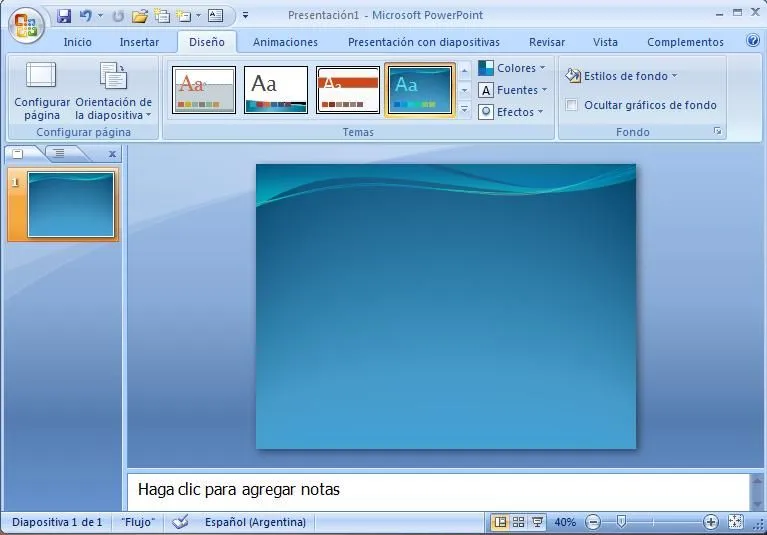
Task: Close the slides pane
Action: click(x=113, y=154)
